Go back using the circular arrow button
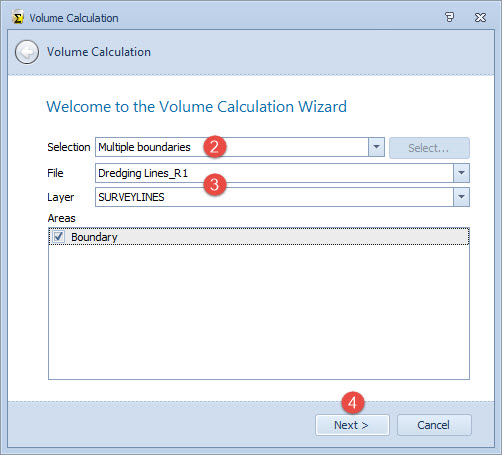 coord(27,52)
